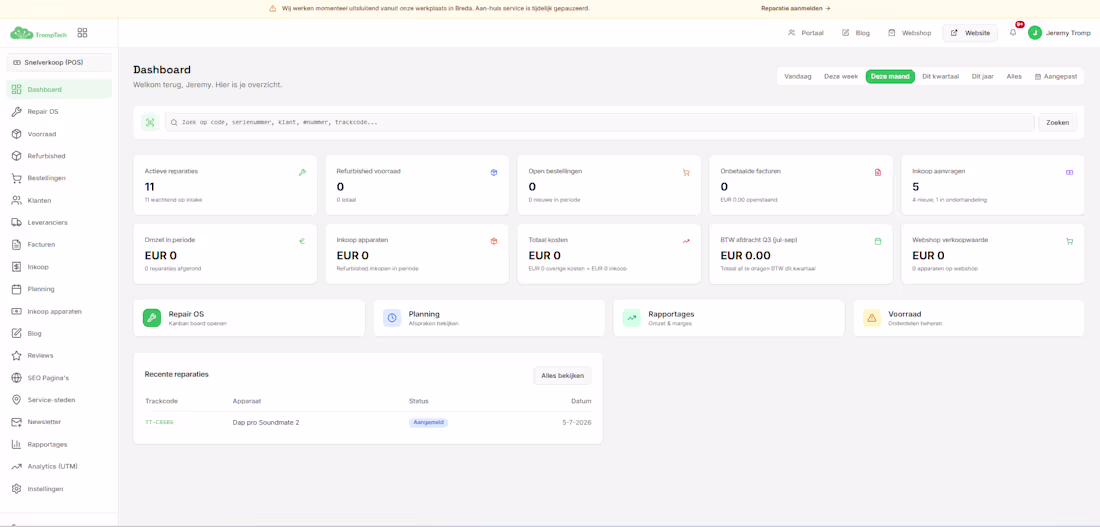
Task: Open the Aangepast custom date filter
Action: tap(1056, 76)
